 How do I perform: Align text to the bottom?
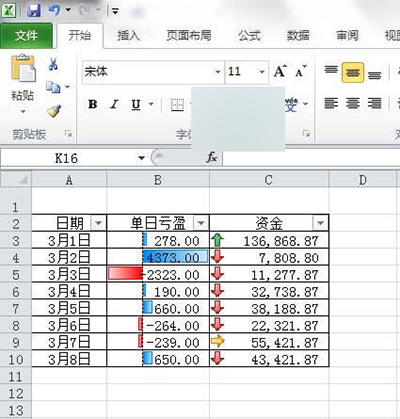click(x=374, y=75)
